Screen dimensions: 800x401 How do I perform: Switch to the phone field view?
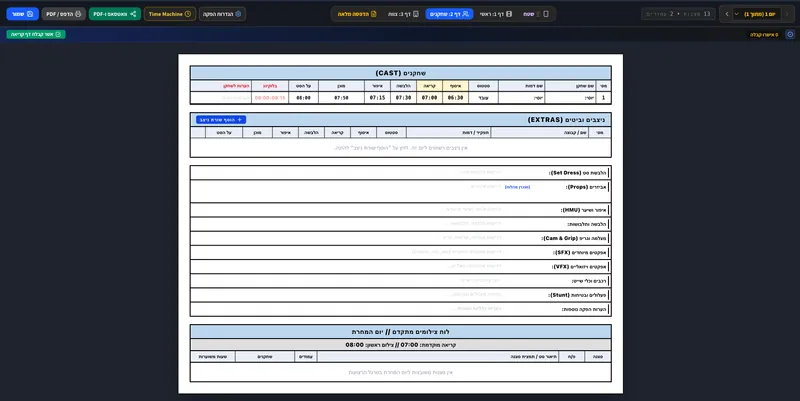click(536, 14)
